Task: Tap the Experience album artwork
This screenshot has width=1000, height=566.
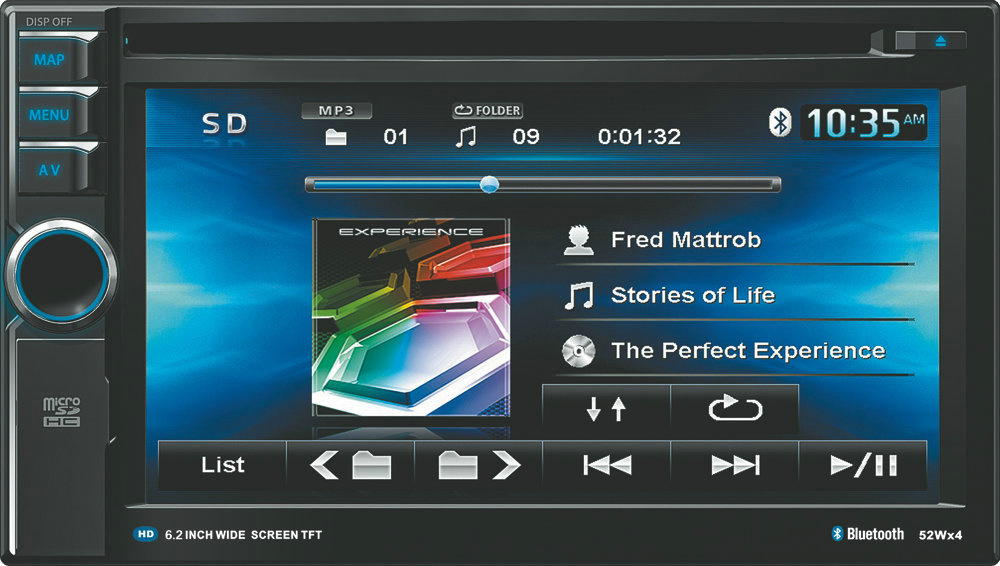Action: coord(411,317)
